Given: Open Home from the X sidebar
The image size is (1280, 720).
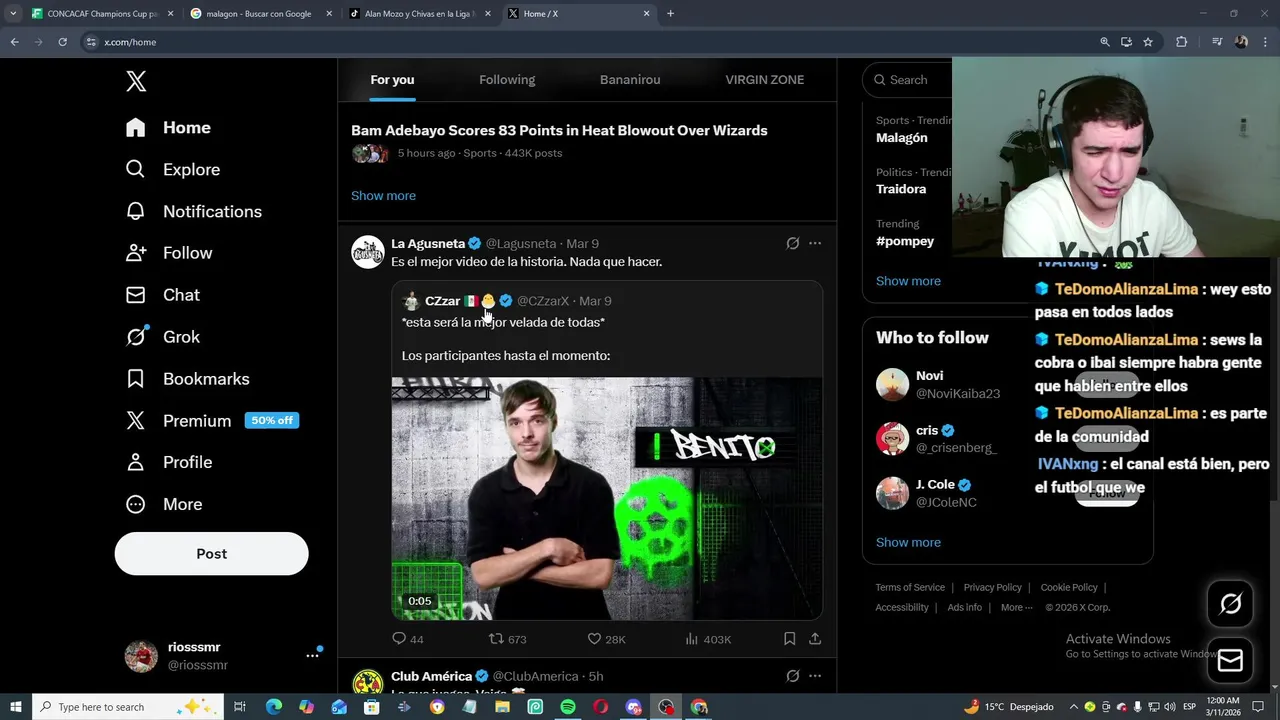Looking at the screenshot, I should coord(168,128).
